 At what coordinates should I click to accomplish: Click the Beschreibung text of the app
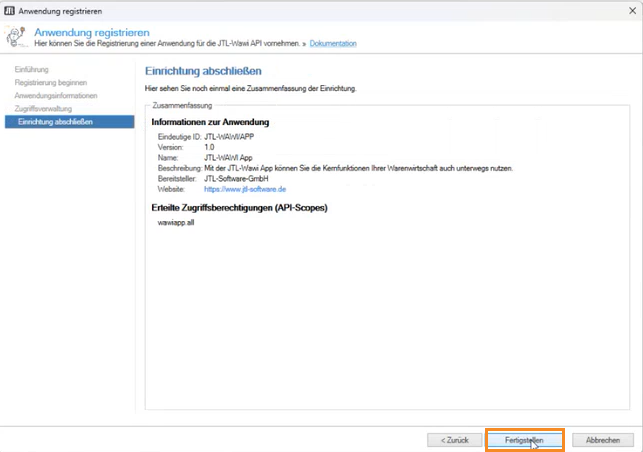tap(358, 168)
